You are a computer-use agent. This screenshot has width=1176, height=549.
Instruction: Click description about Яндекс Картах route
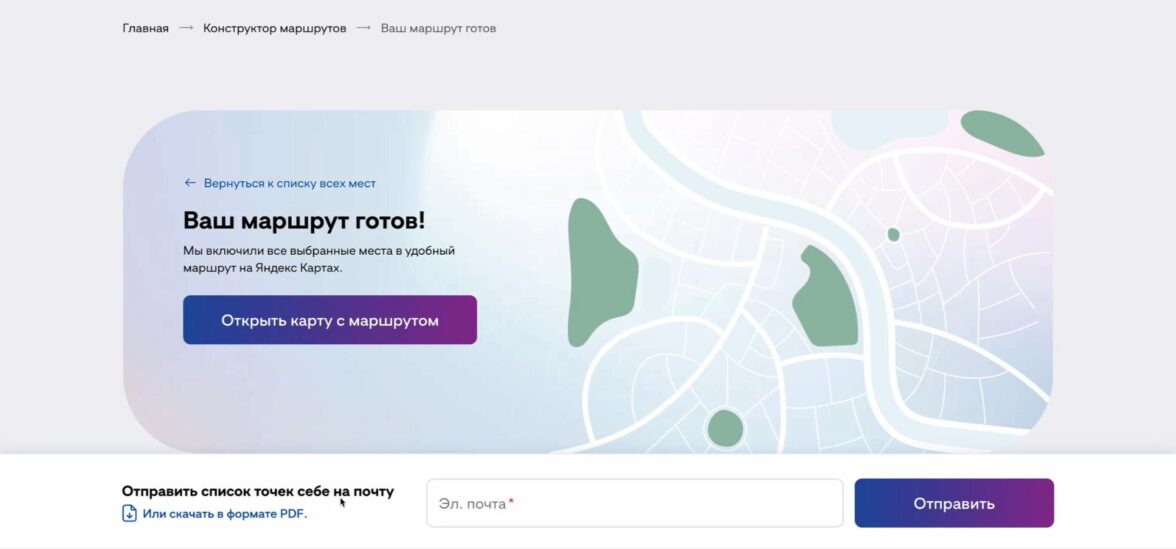(x=319, y=259)
